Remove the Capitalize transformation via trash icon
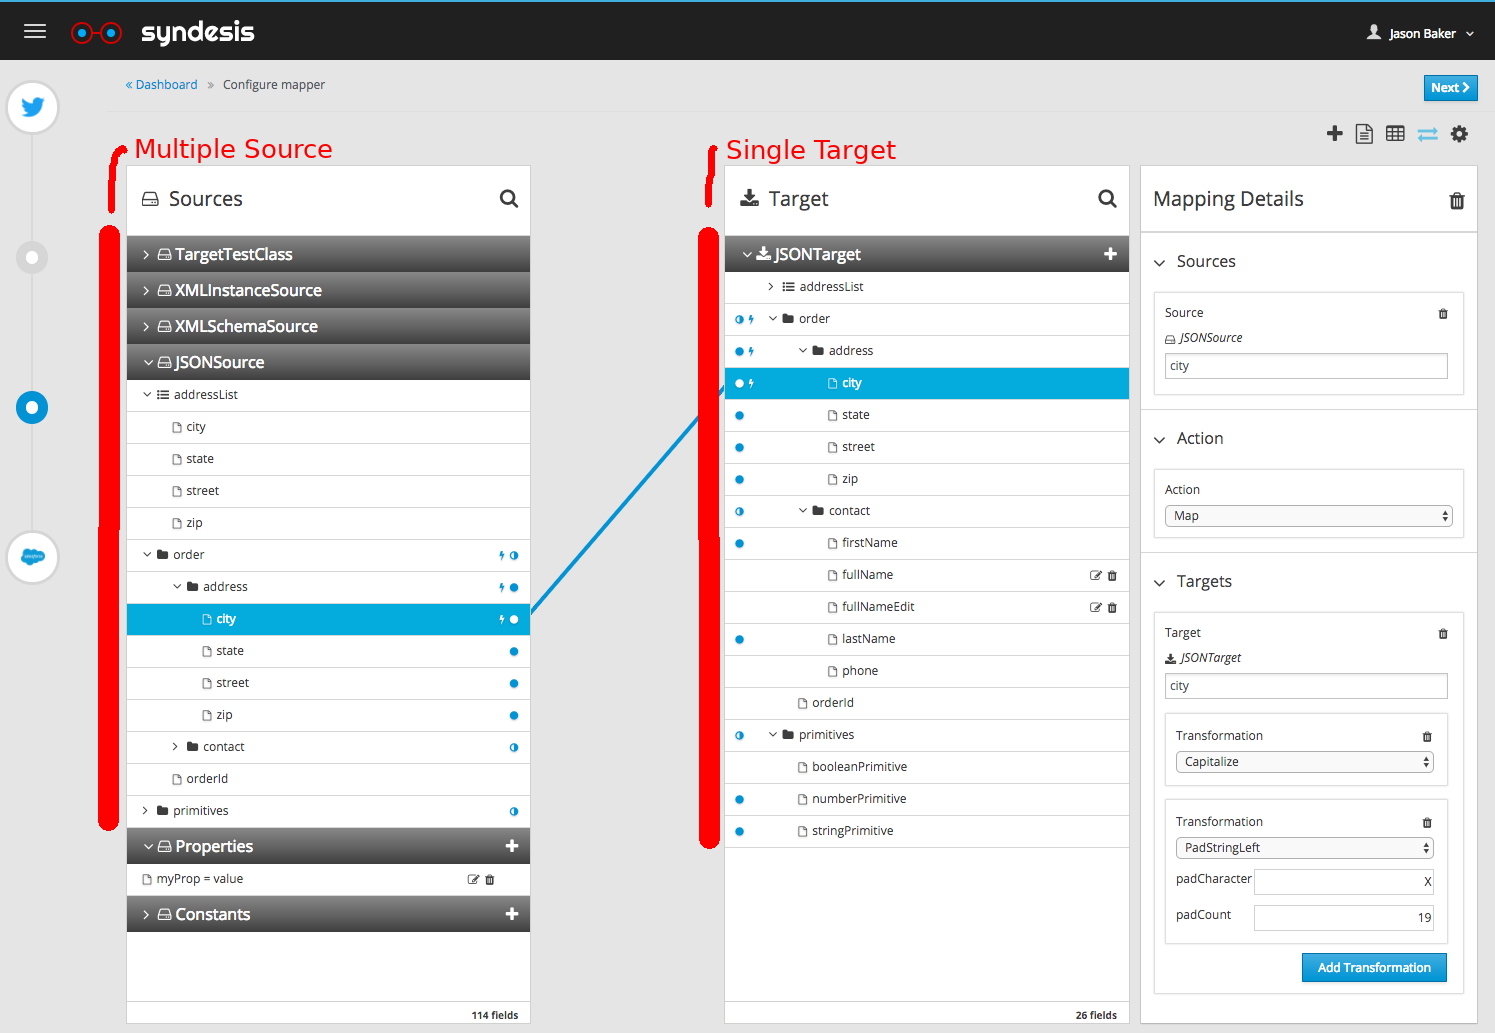This screenshot has width=1495, height=1033. tap(1427, 736)
